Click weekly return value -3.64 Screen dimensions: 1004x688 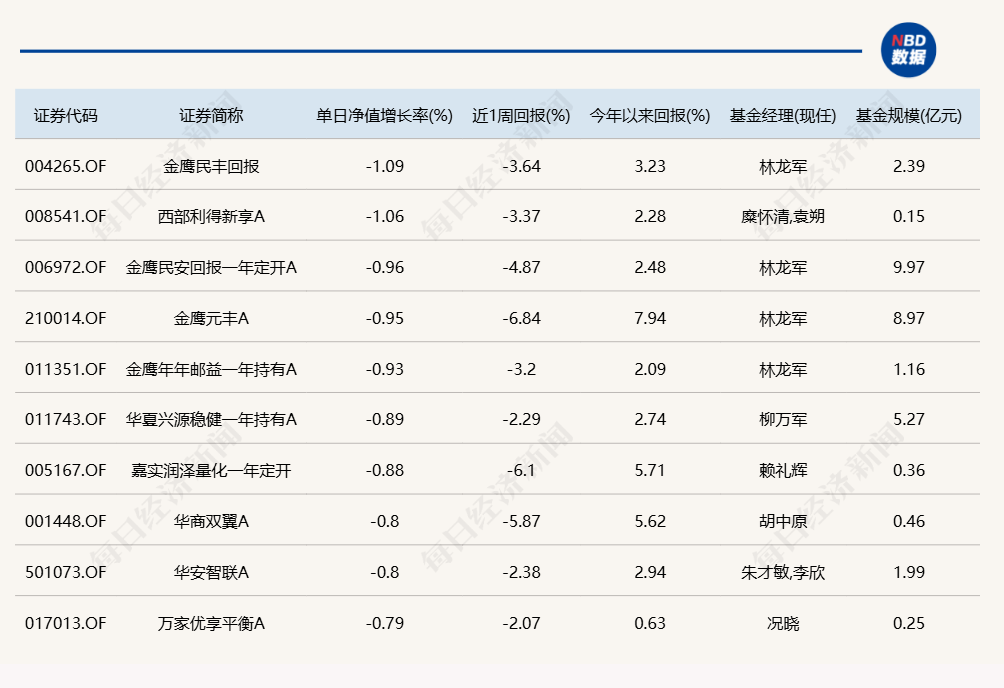521,166
